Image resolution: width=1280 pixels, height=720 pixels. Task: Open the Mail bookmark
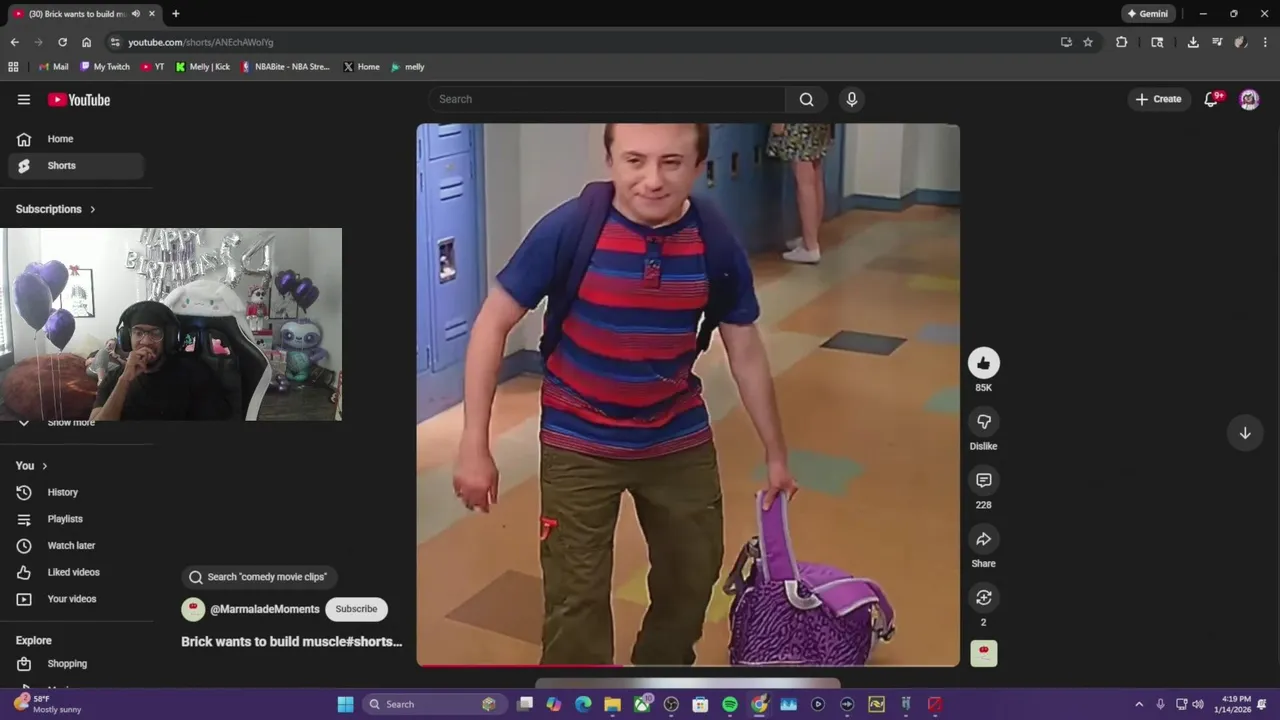pos(53,67)
